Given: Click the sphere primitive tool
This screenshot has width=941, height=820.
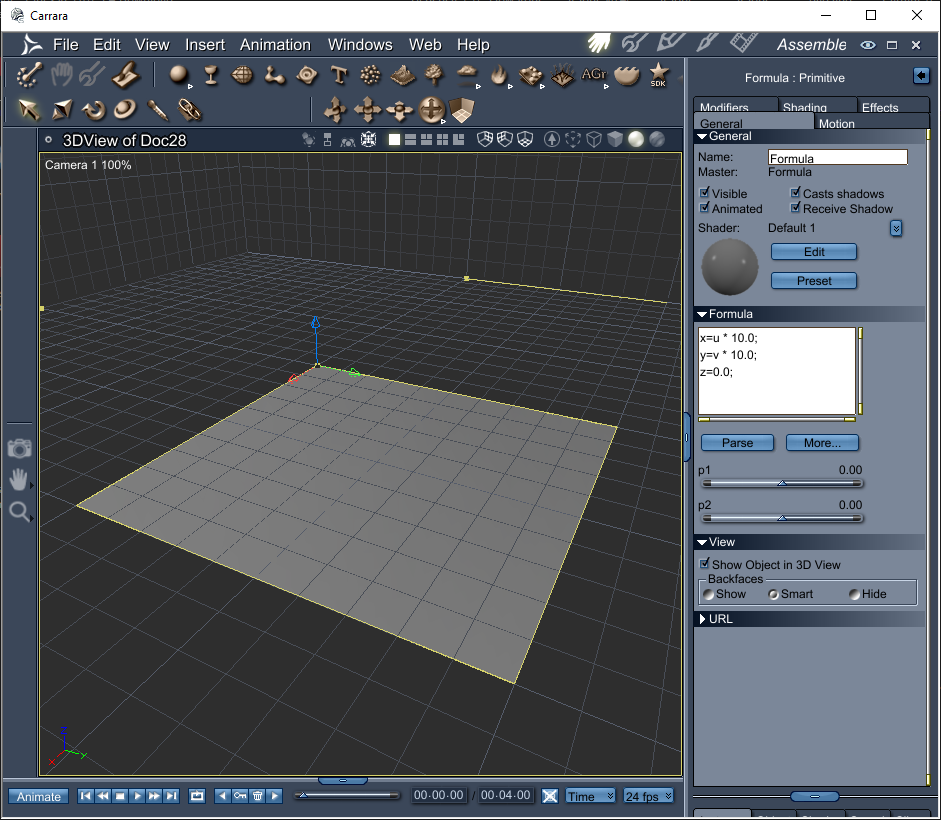Looking at the screenshot, I should 178,75.
